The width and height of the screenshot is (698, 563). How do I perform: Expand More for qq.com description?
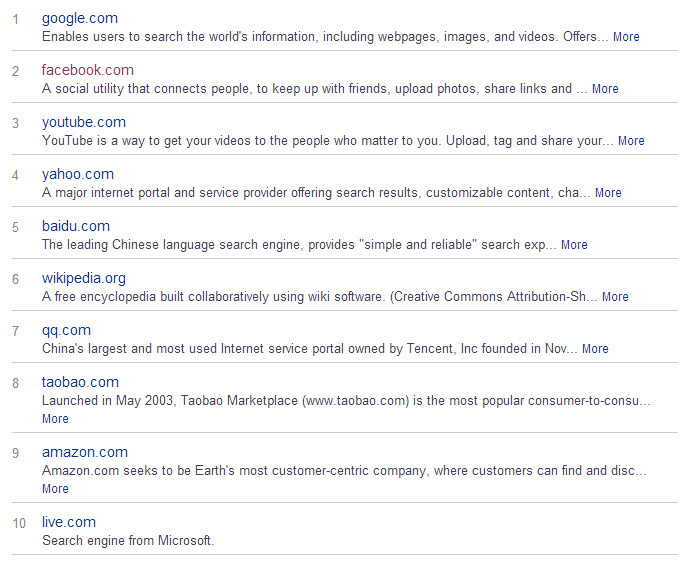click(x=595, y=349)
